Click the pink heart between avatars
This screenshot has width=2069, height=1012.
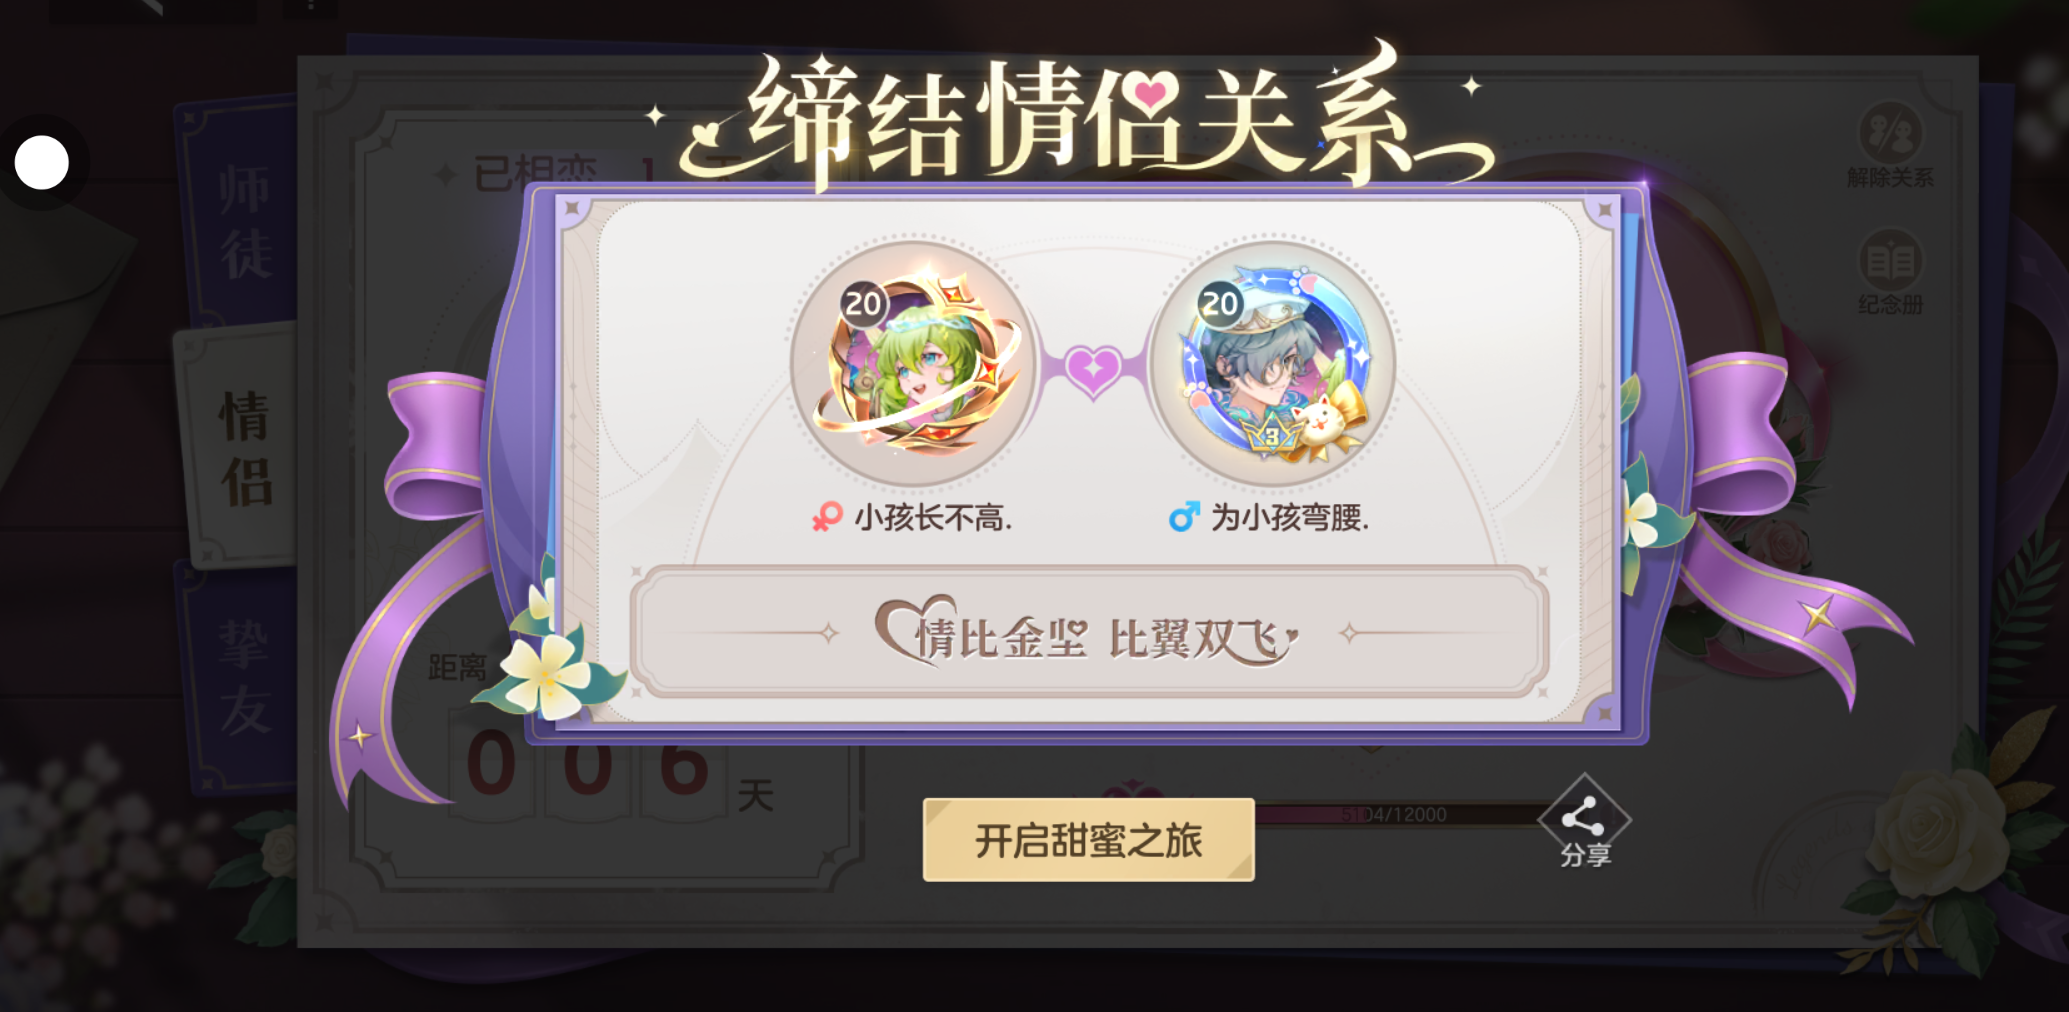coord(1093,370)
